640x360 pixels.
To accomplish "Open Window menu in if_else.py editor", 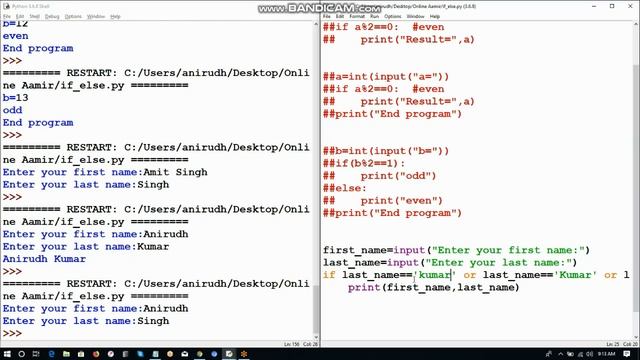I will pos(415,16).
